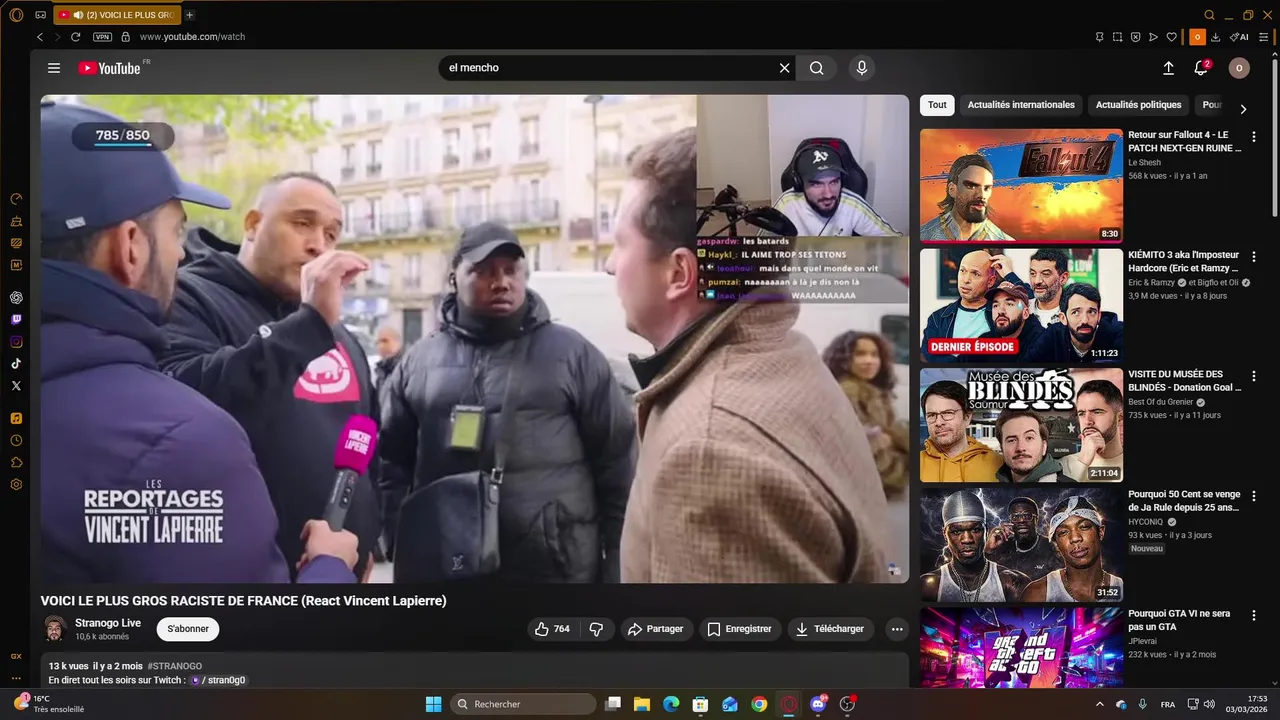Open the KIÉMITO 3 video thumbnail
This screenshot has width=1280, height=720.
1021,305
